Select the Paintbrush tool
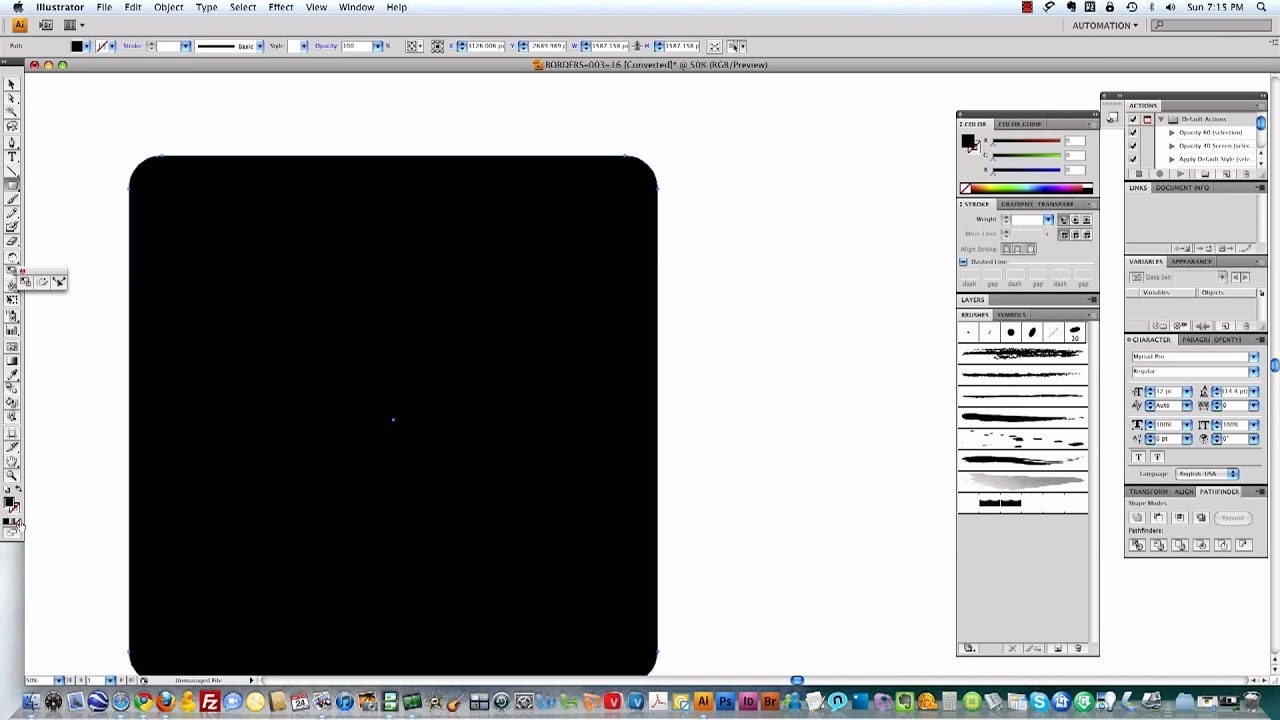 (x=12, y=199)
